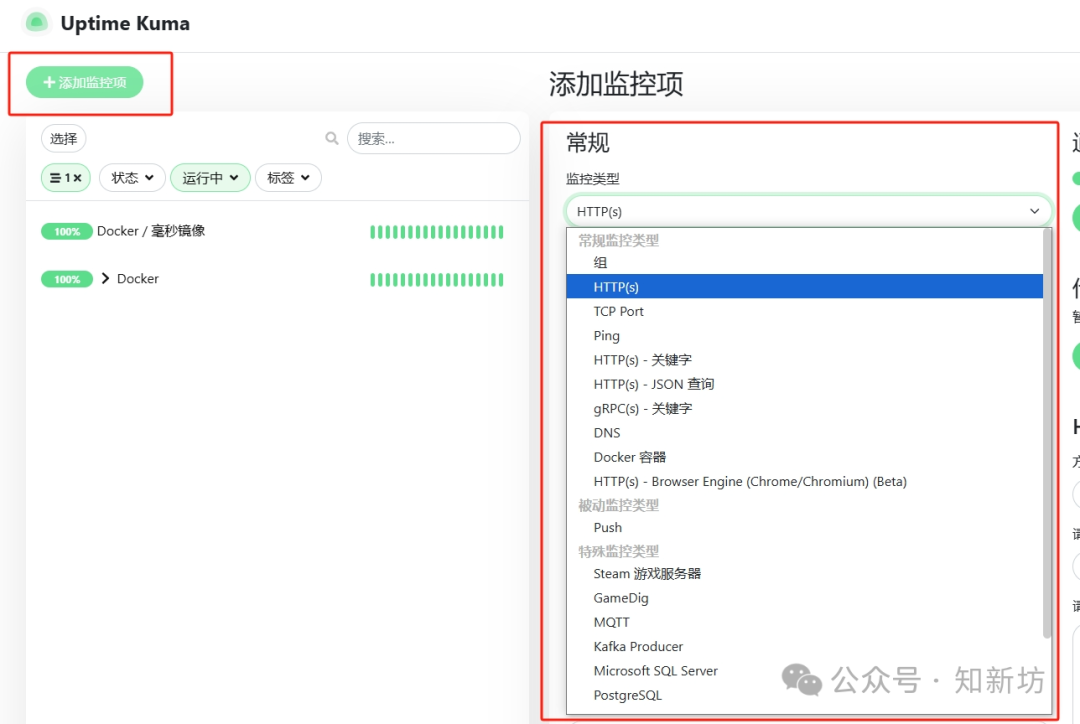Select Docker 容器 monitor type
The image size is (1080, 724).
804,457
